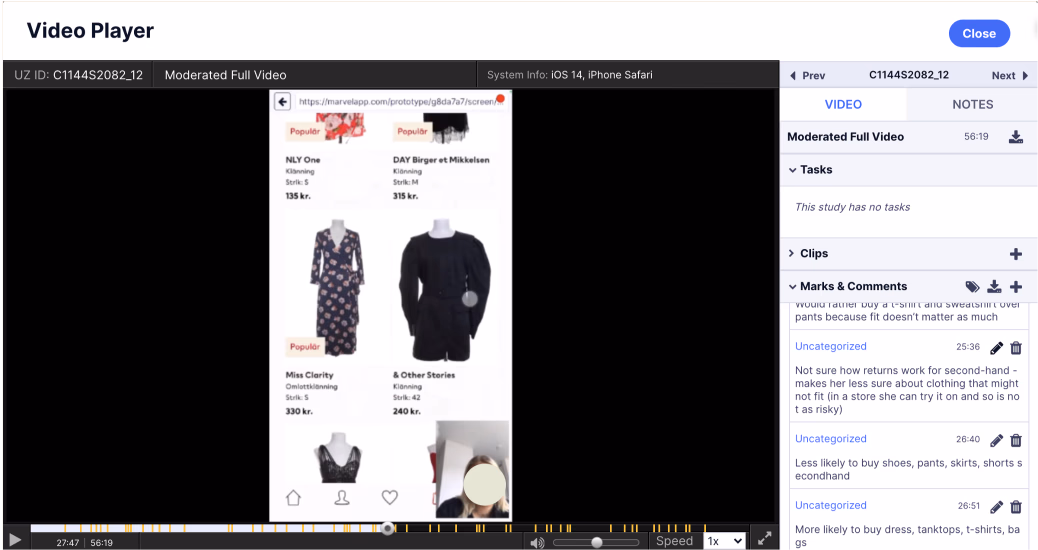
Task: Download the Moderated Full Video
Action: pyautogui.click(x=1015, y=137)
